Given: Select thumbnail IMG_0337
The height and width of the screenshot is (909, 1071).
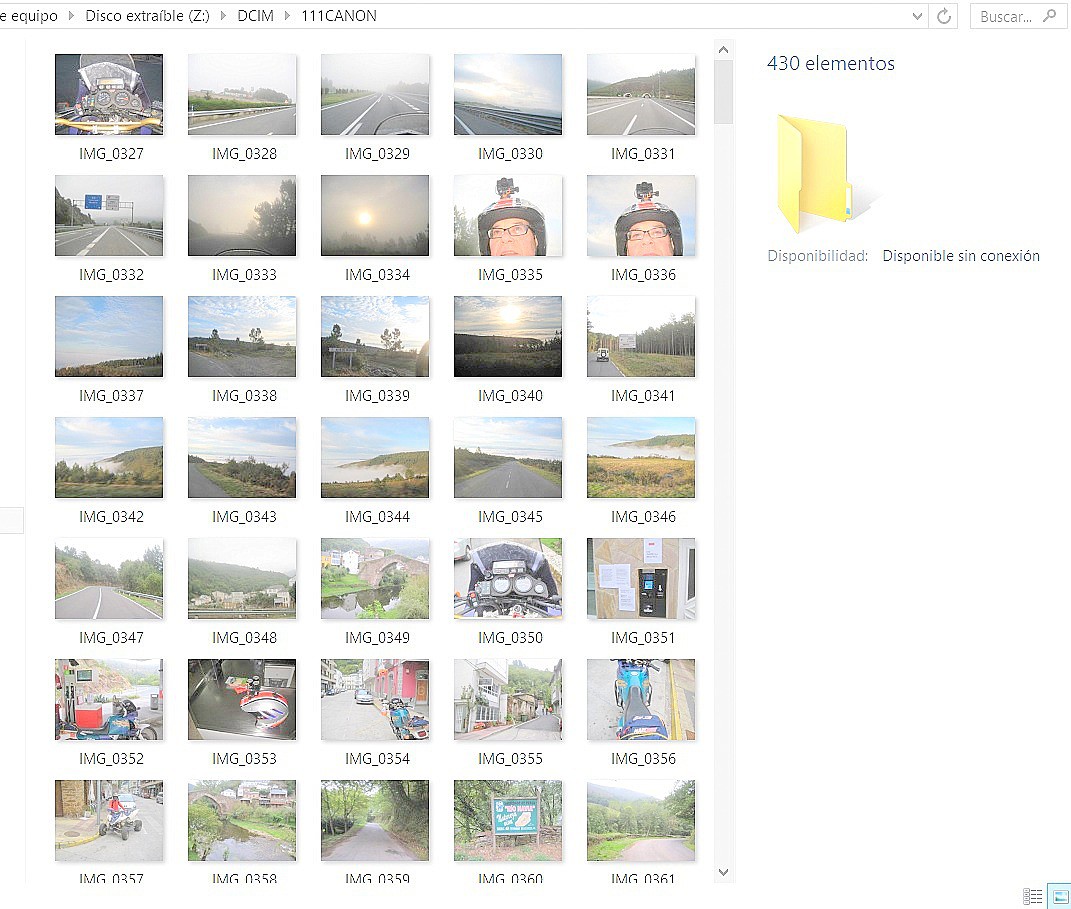Looking at the screenshot, I should coord(109,336).
